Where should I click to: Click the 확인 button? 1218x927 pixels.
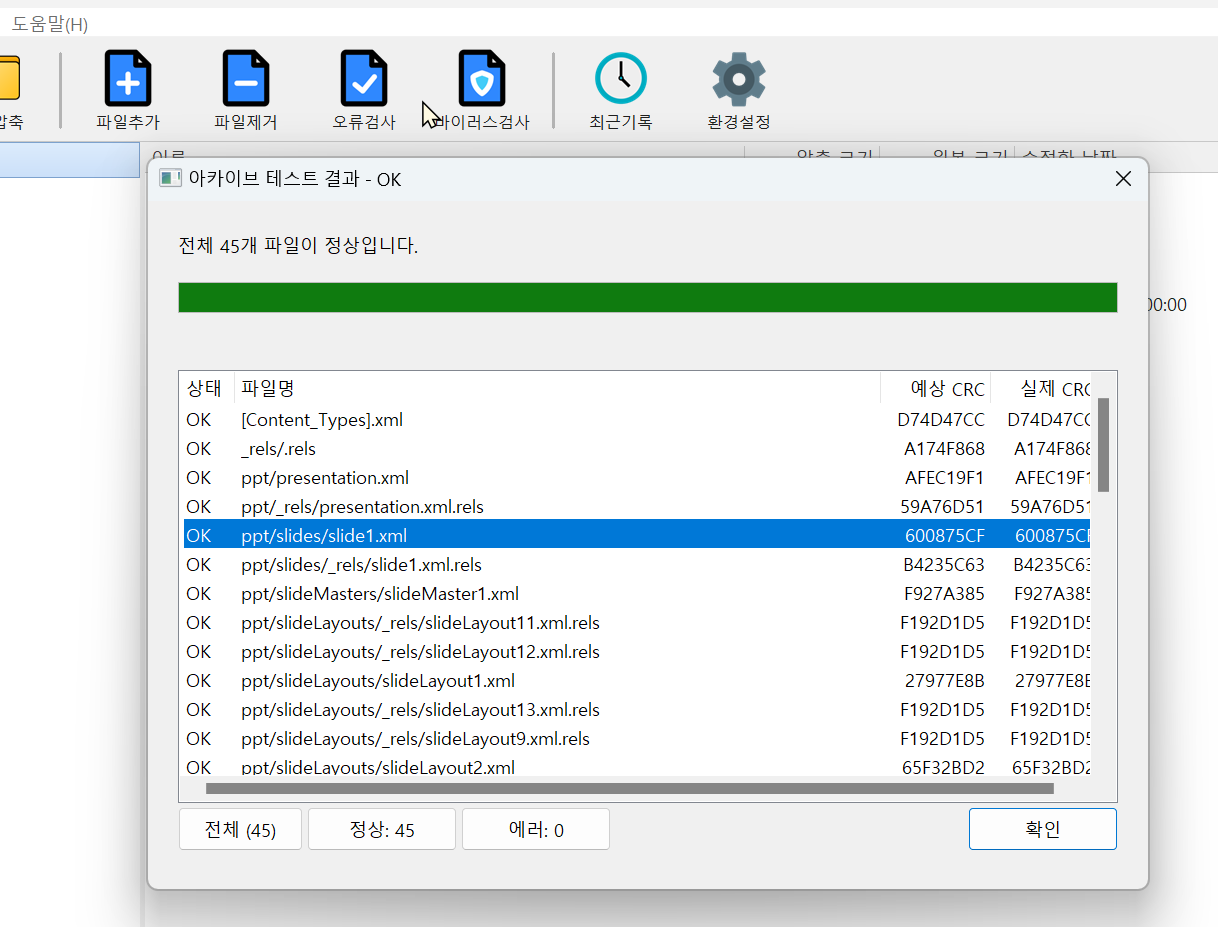tap(1043, 829)
